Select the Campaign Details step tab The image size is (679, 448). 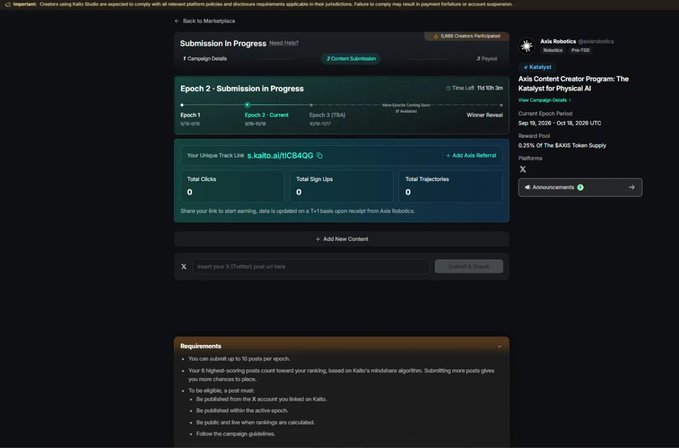coord(205,58)
